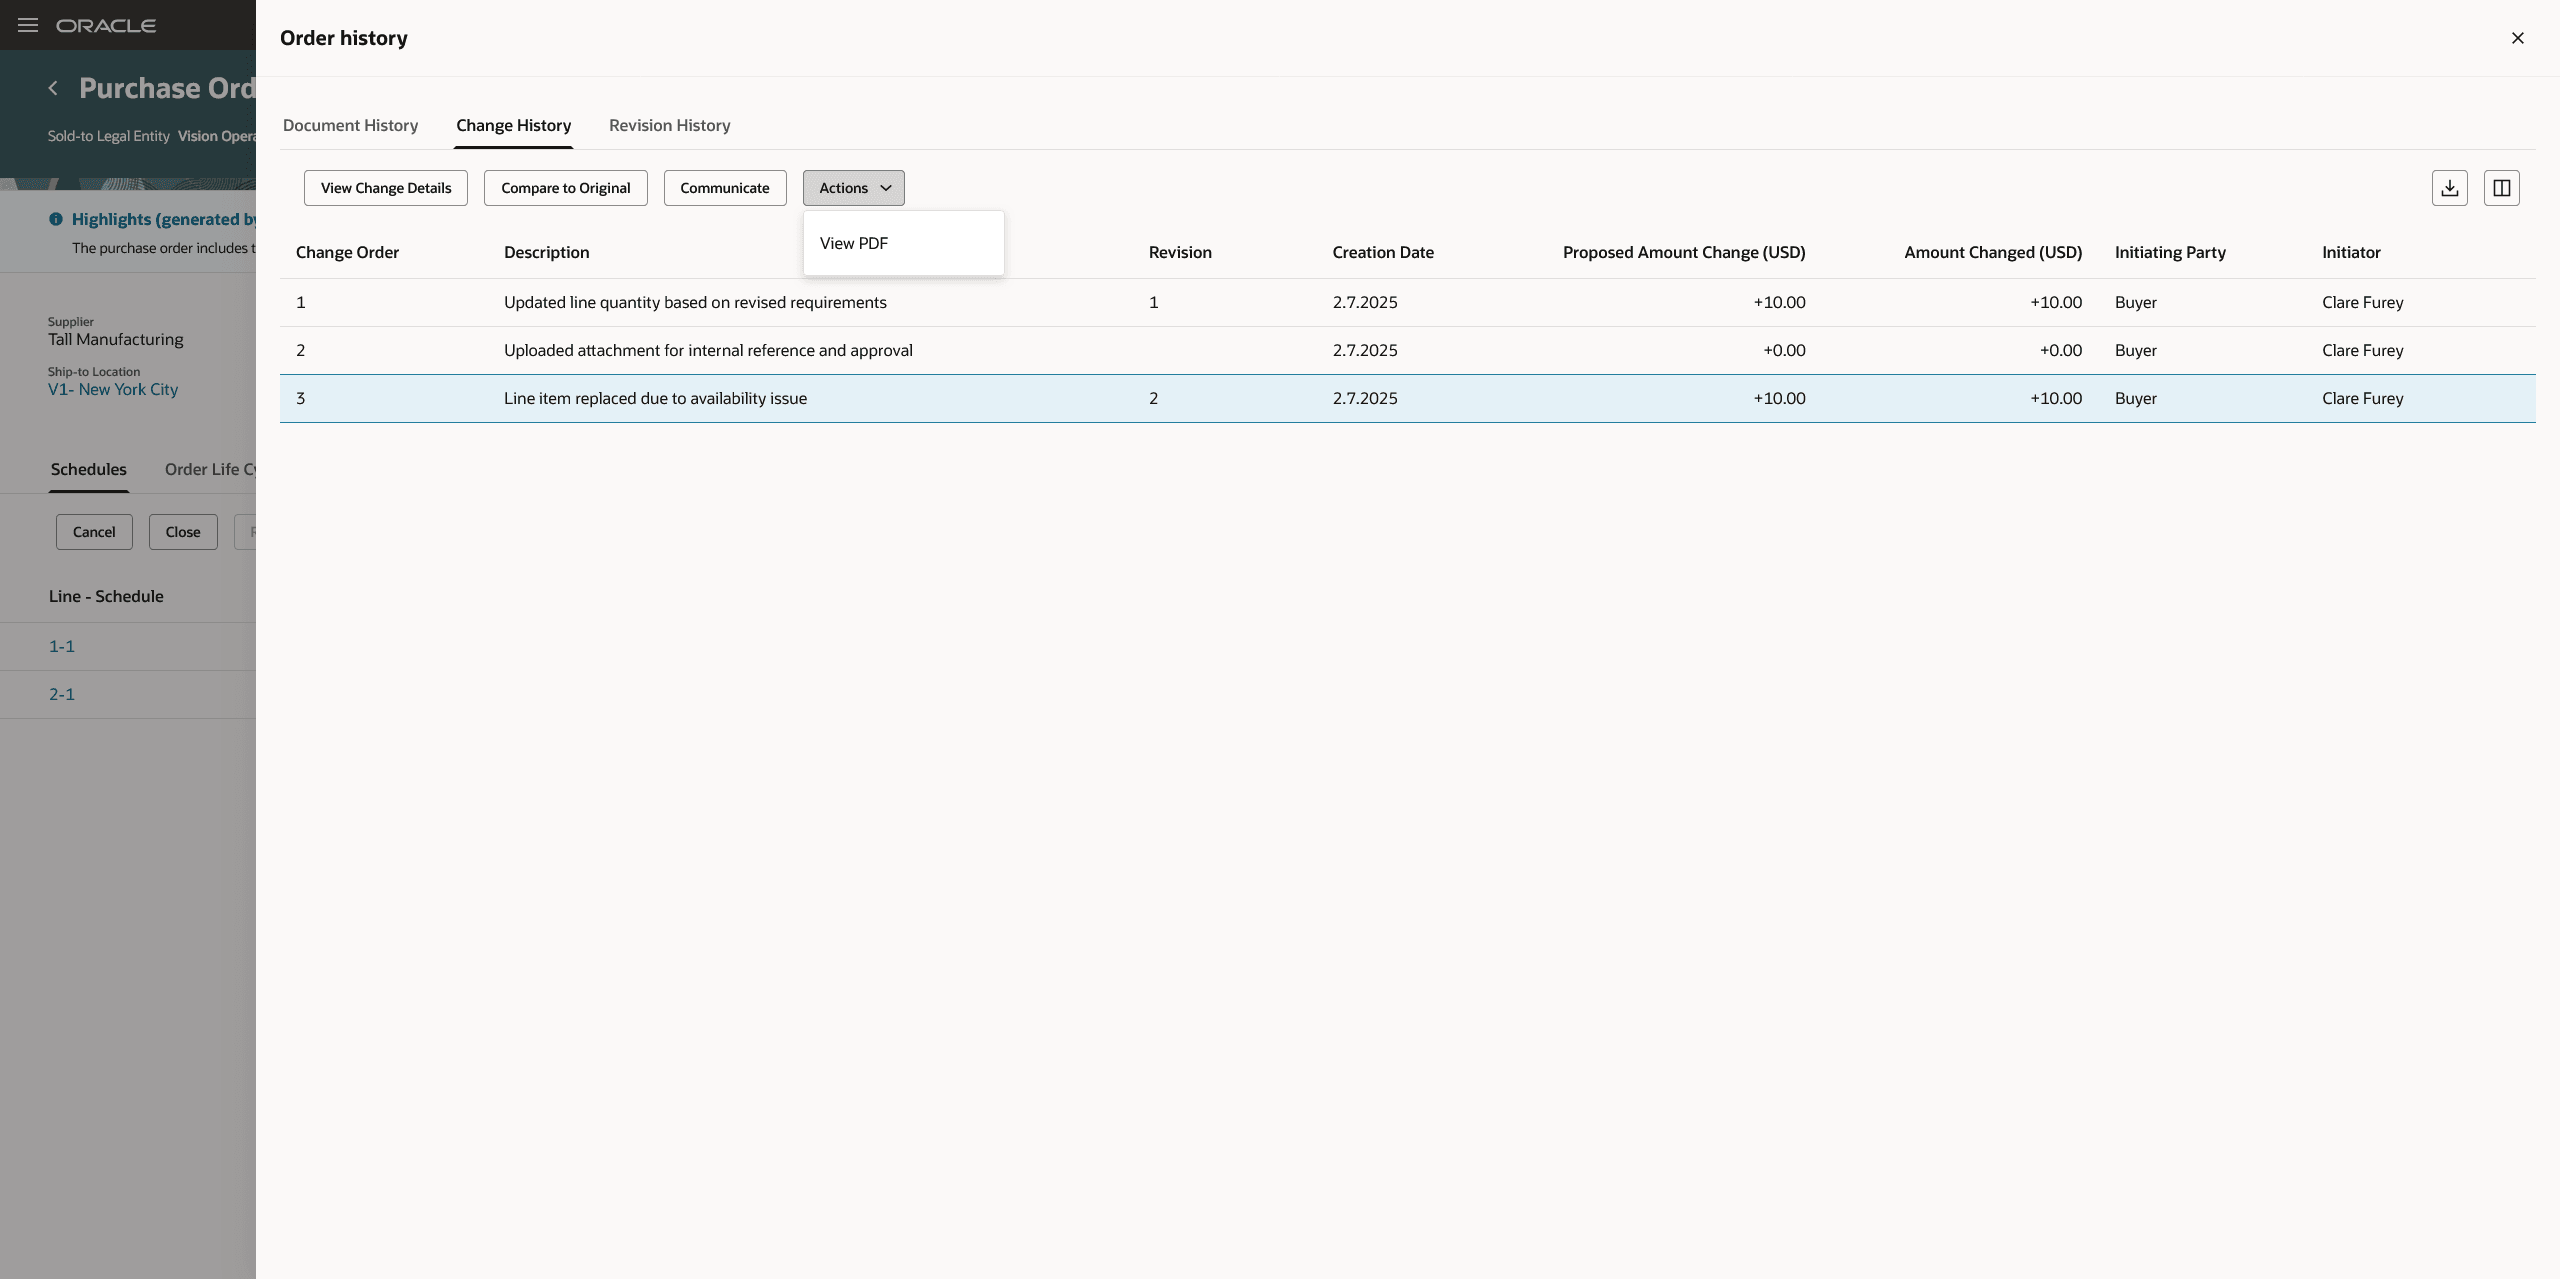Open V1- New York City link
Image resolution: width=2560 pixels, height=1279 pixels.
pos(113,389)
